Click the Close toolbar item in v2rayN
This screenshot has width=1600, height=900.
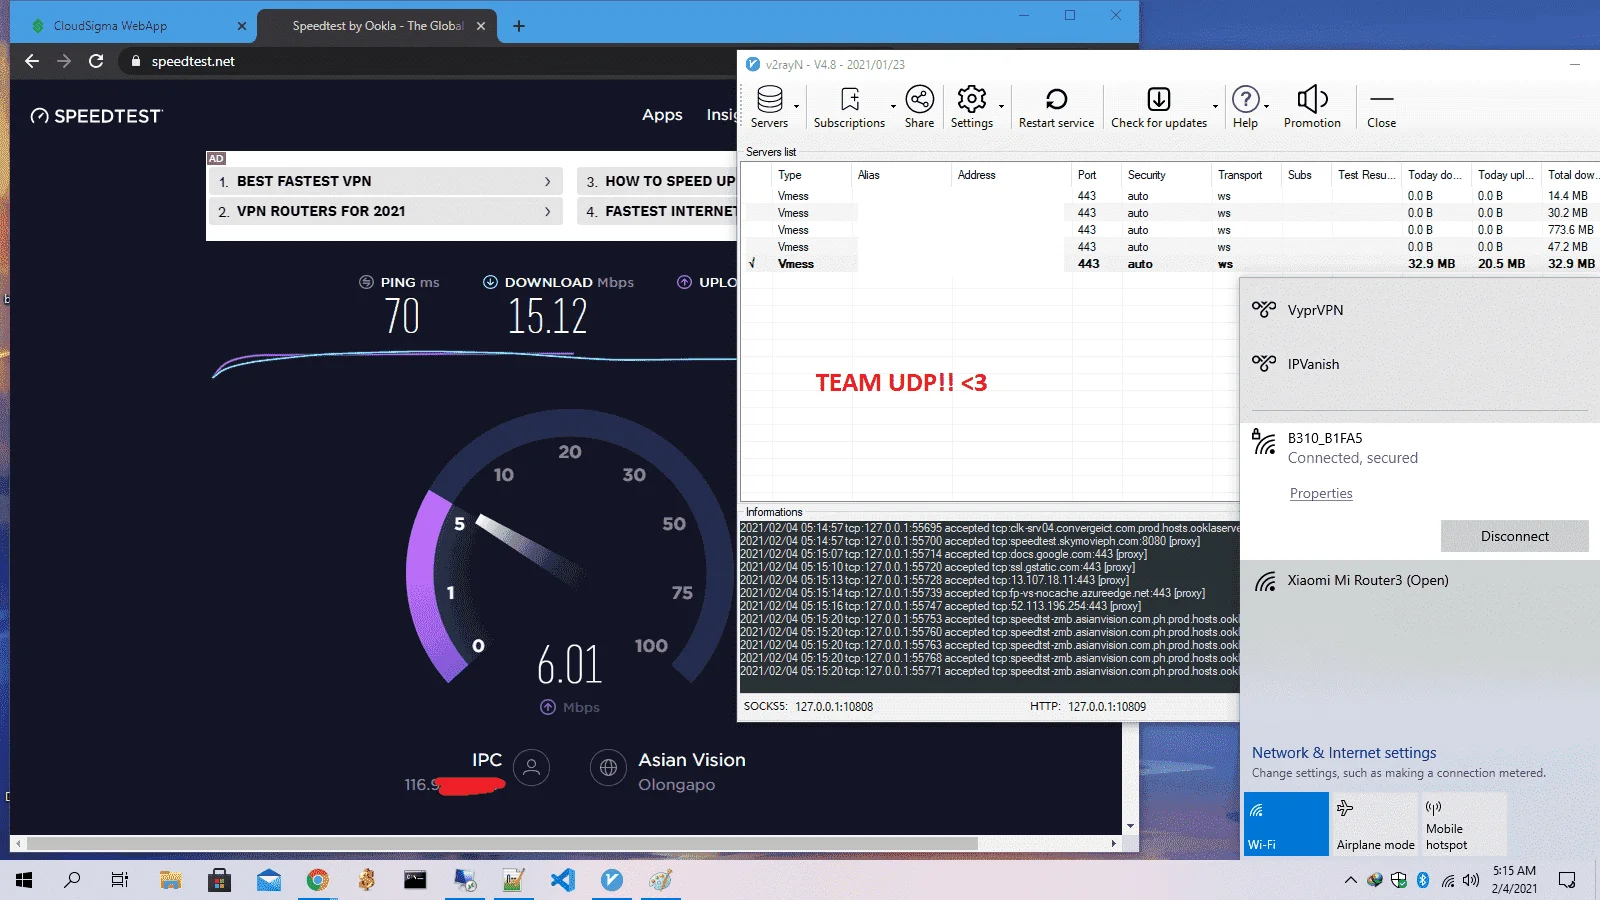1381,107
